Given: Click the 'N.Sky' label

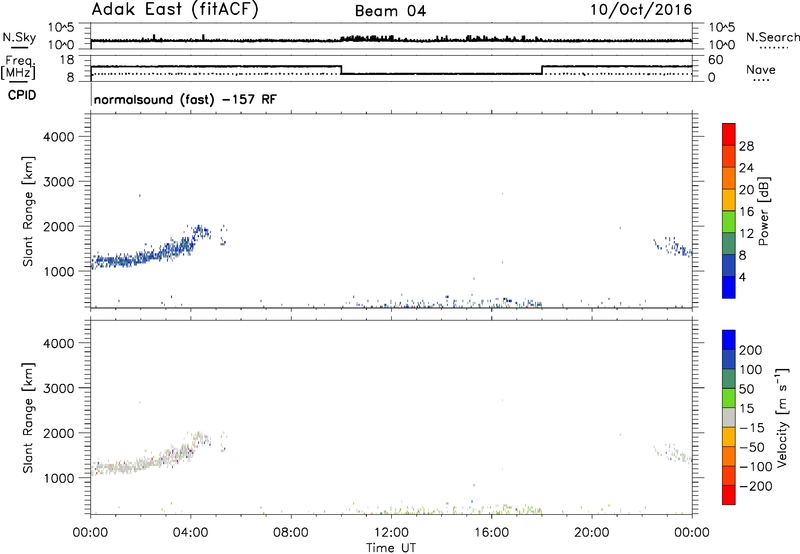Looking at the screenshot, I should click(19, 37).
